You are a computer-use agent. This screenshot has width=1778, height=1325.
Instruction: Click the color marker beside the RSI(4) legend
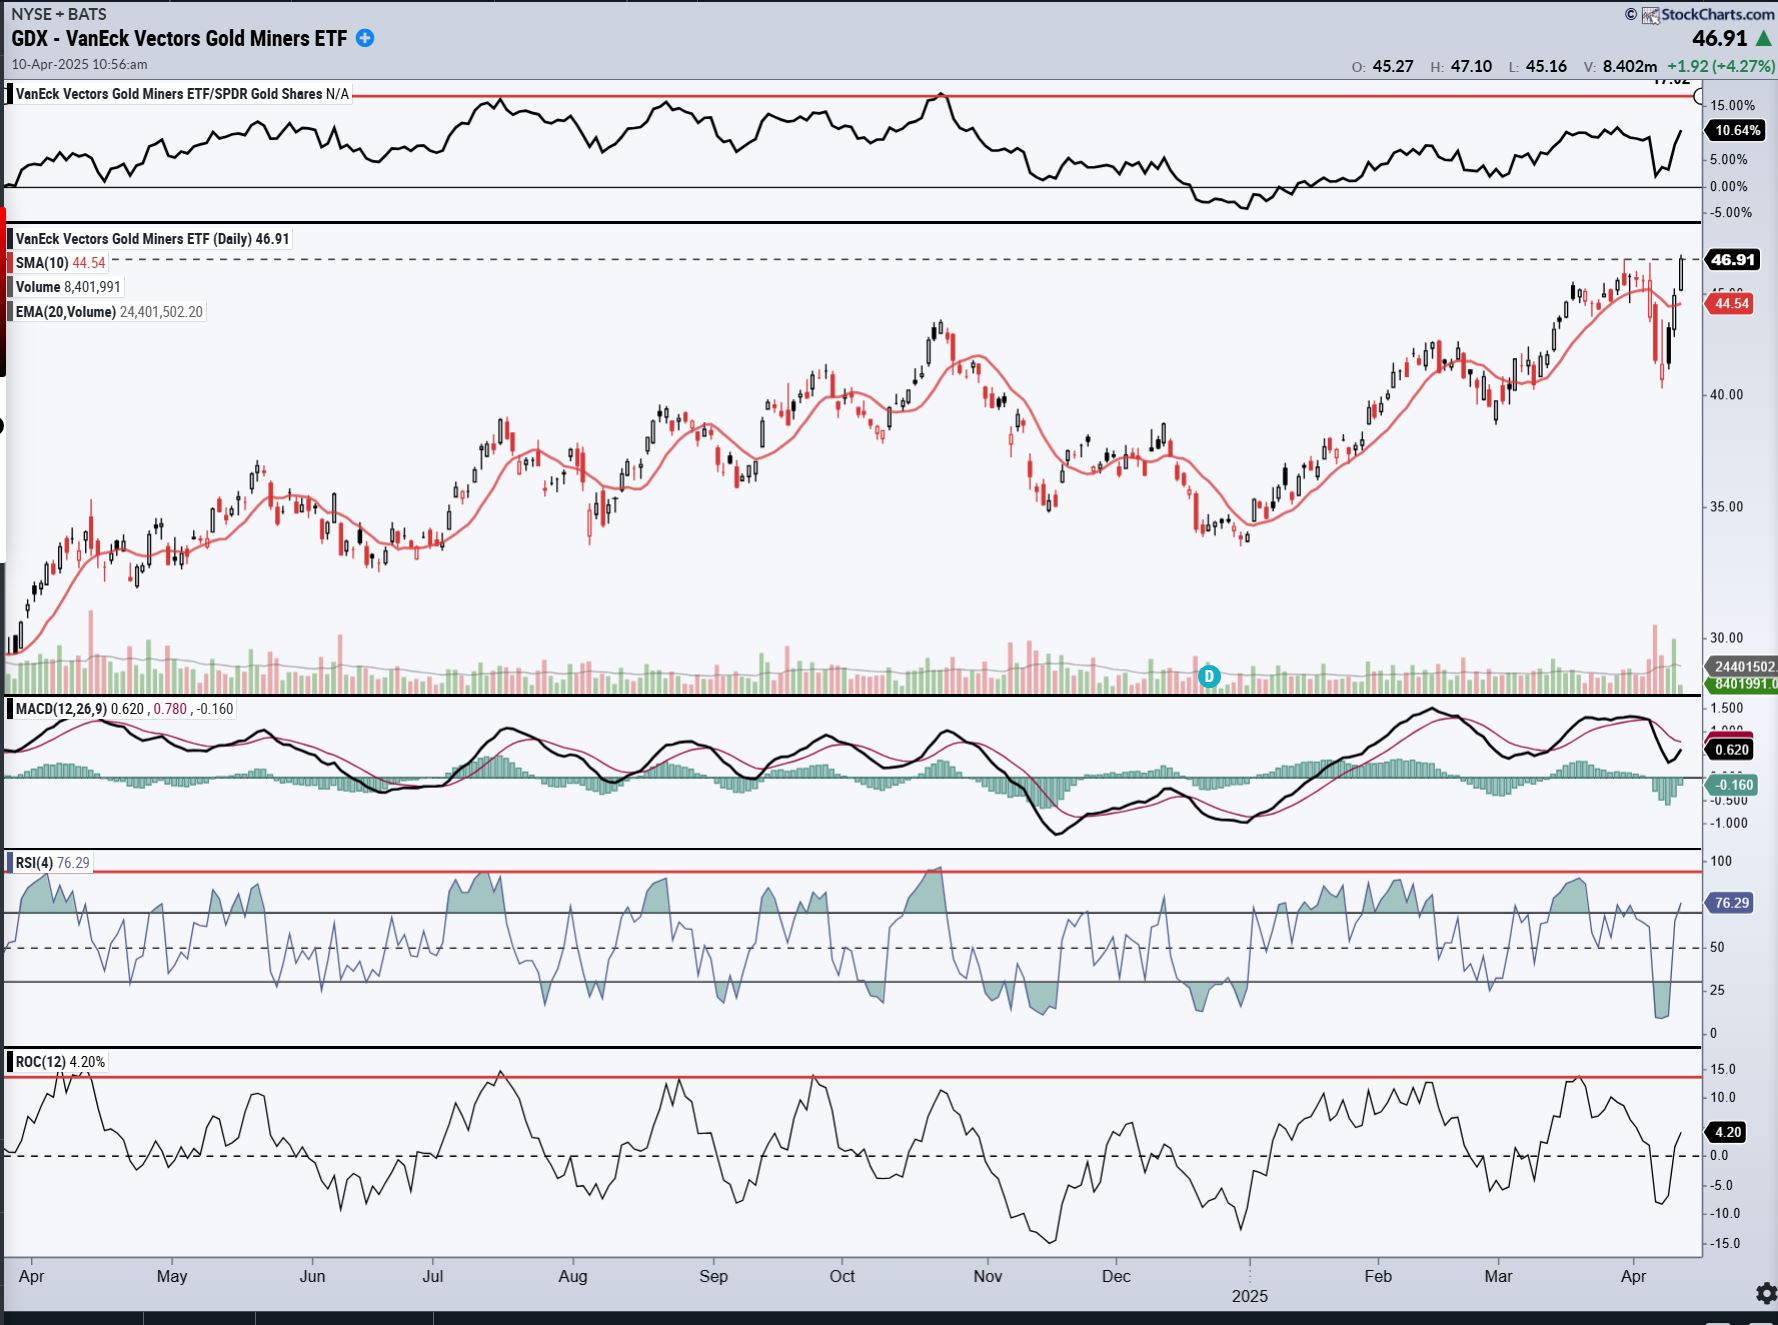click(x=10, y=863)
